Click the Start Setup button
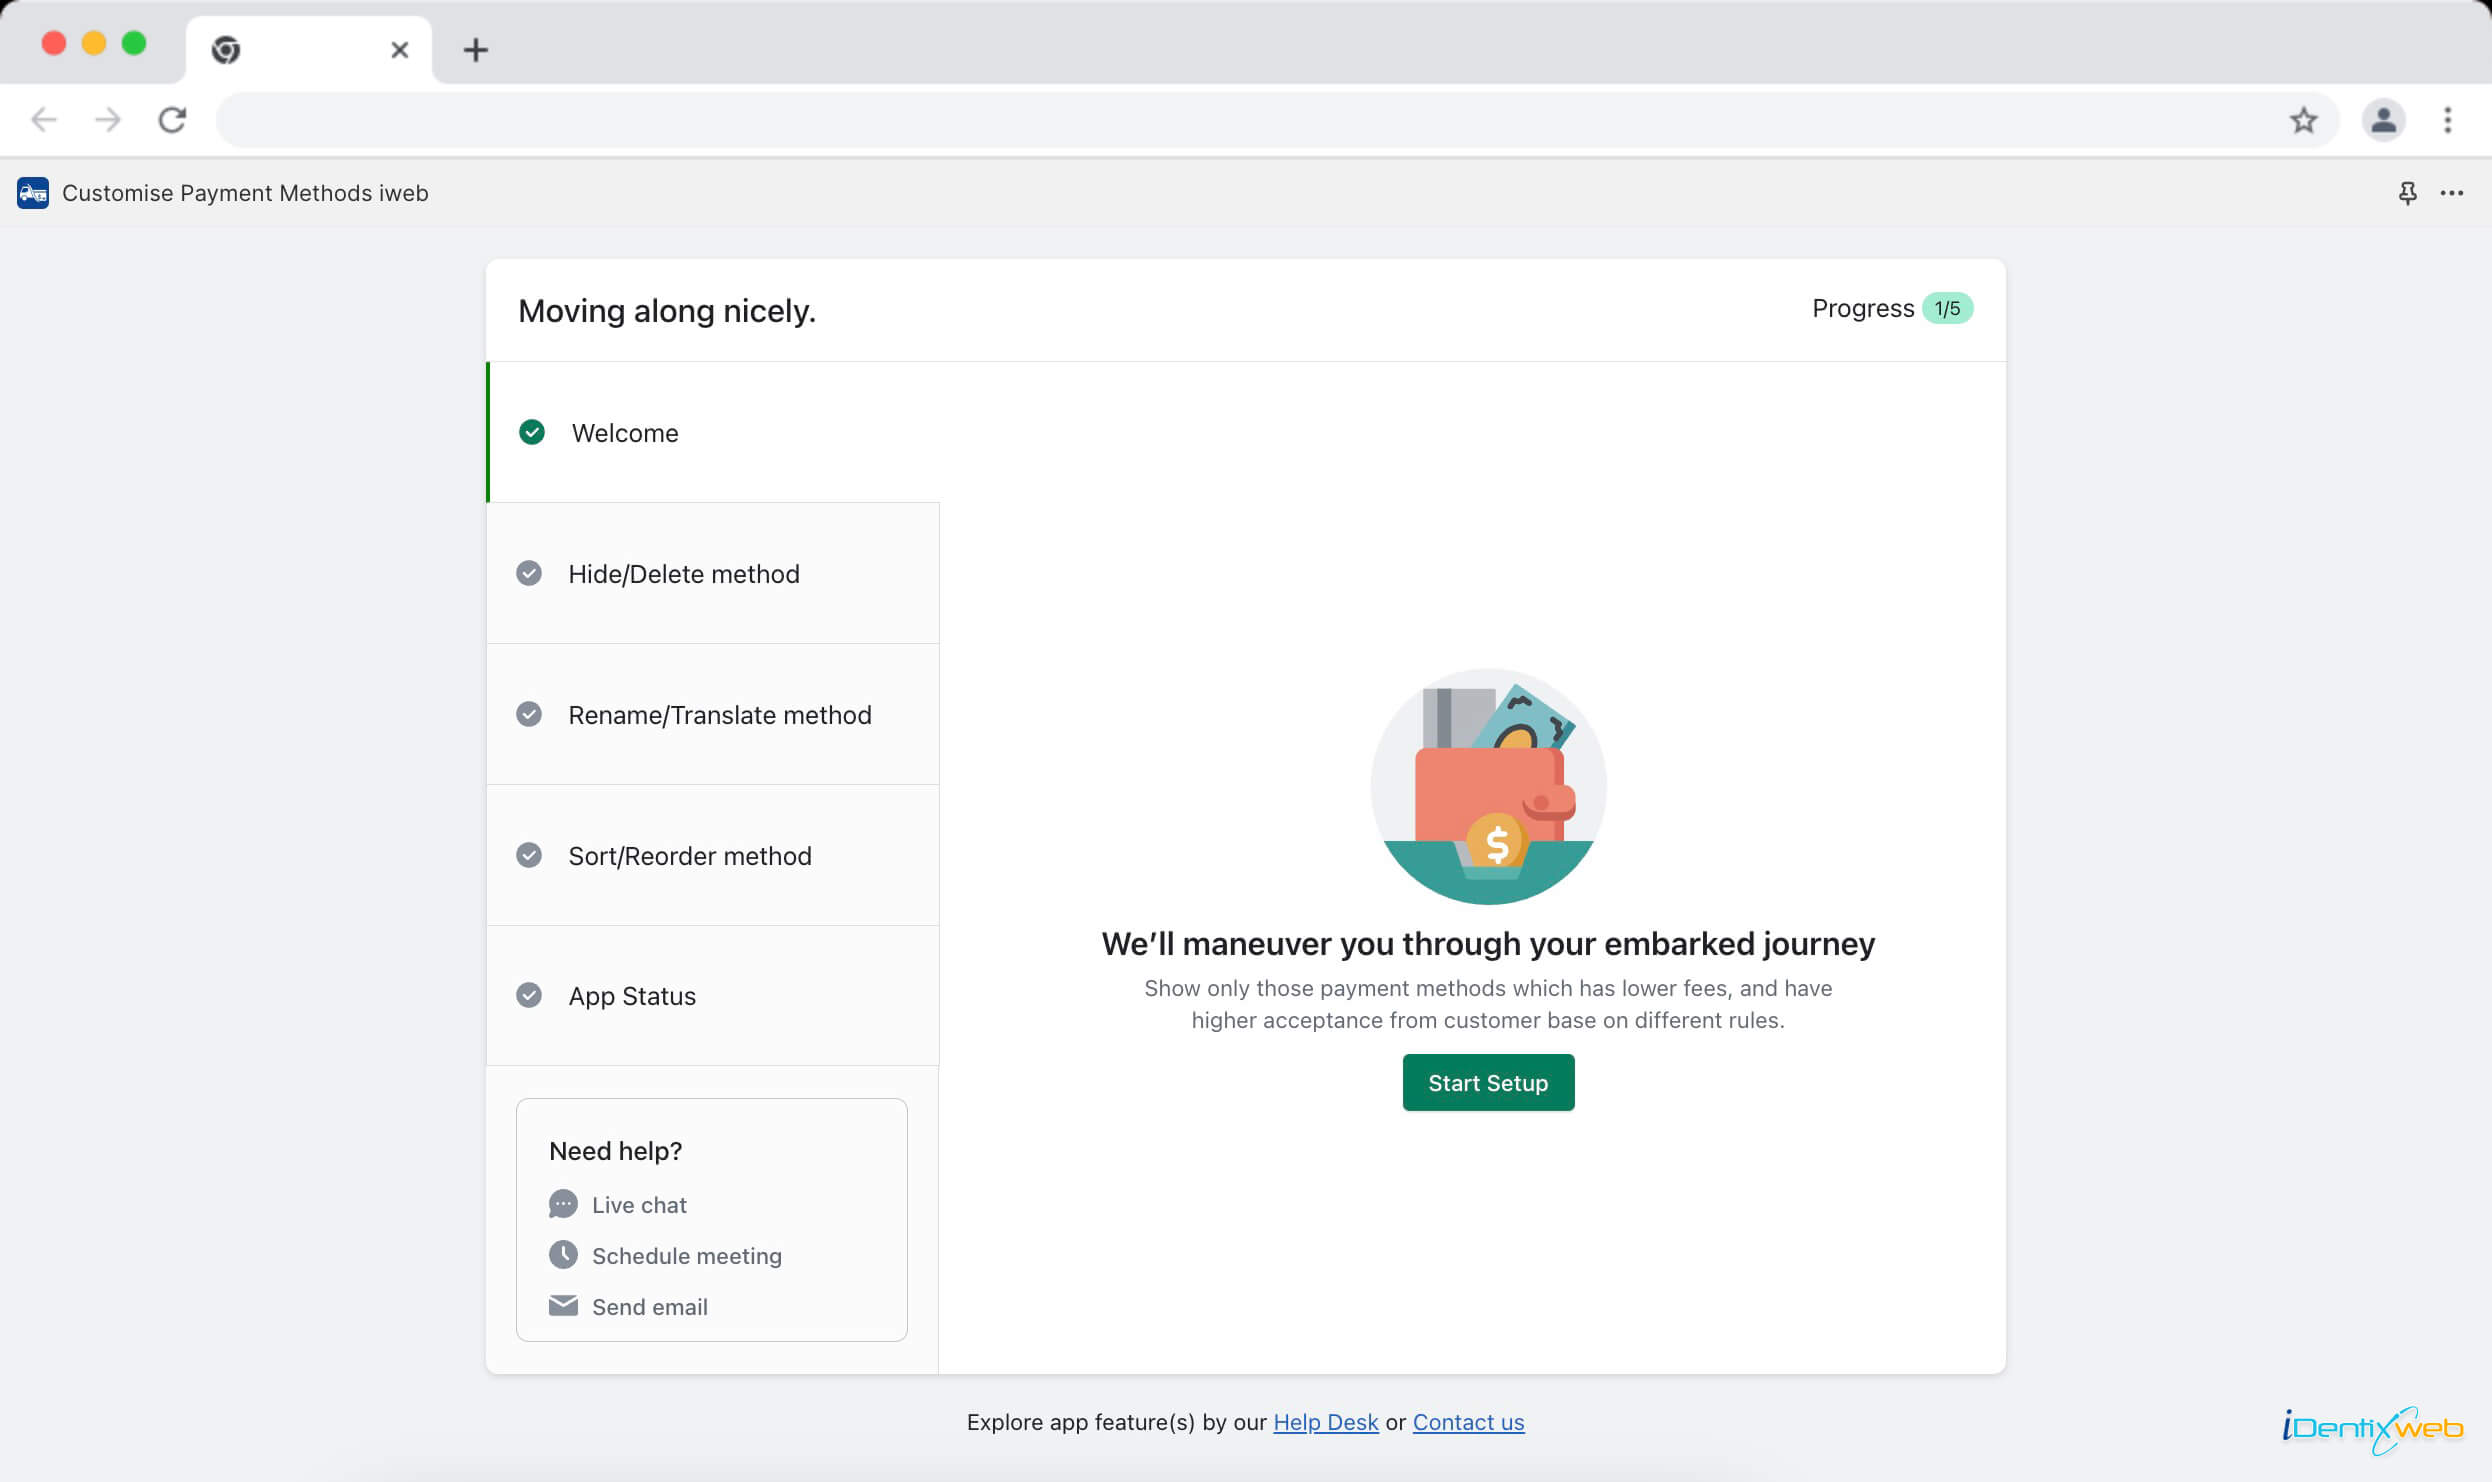This screenshot has width=2492, height=1482. [1488, 1082]
